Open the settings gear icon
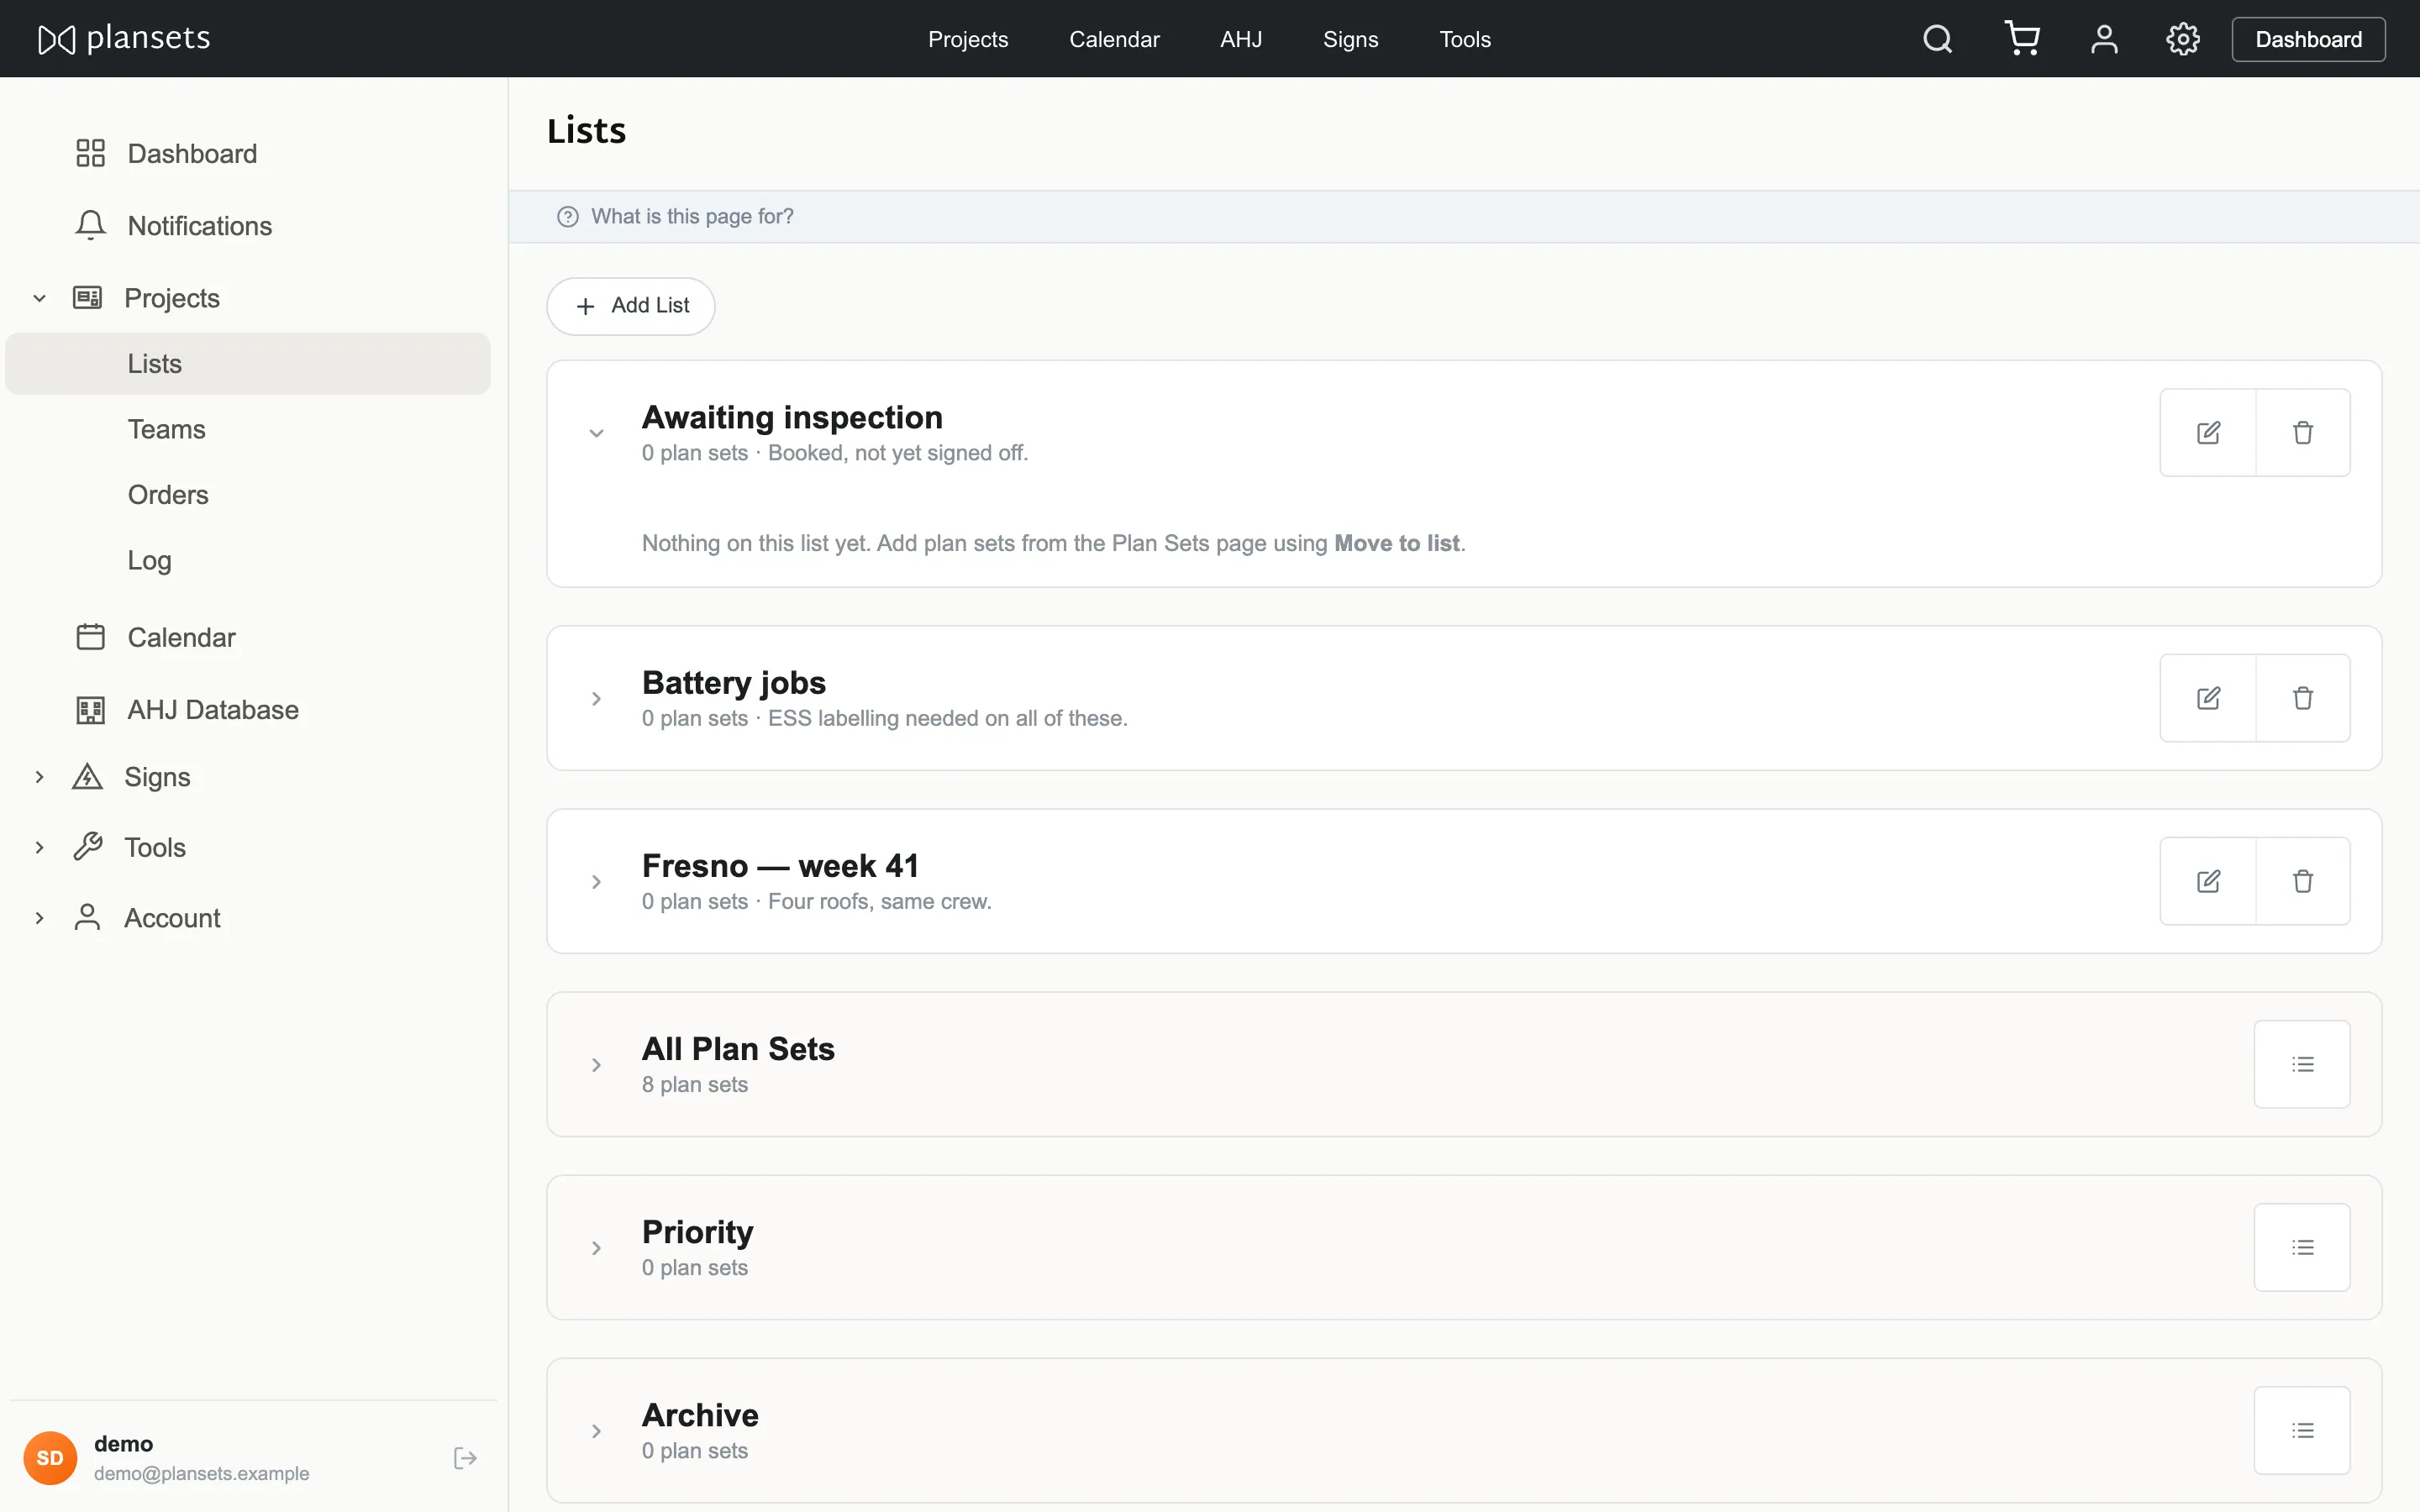 click(x=2183, y=39)
